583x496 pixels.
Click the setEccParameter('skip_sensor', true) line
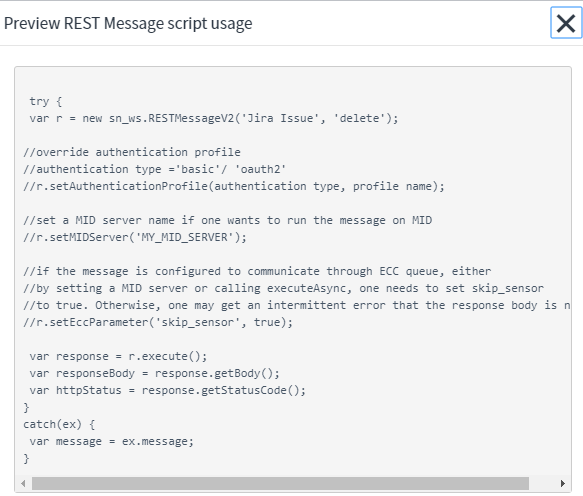click(x=158, y=322)
